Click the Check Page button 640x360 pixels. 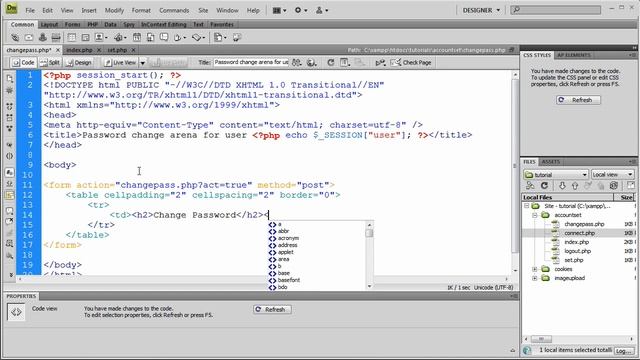point(411,62)
